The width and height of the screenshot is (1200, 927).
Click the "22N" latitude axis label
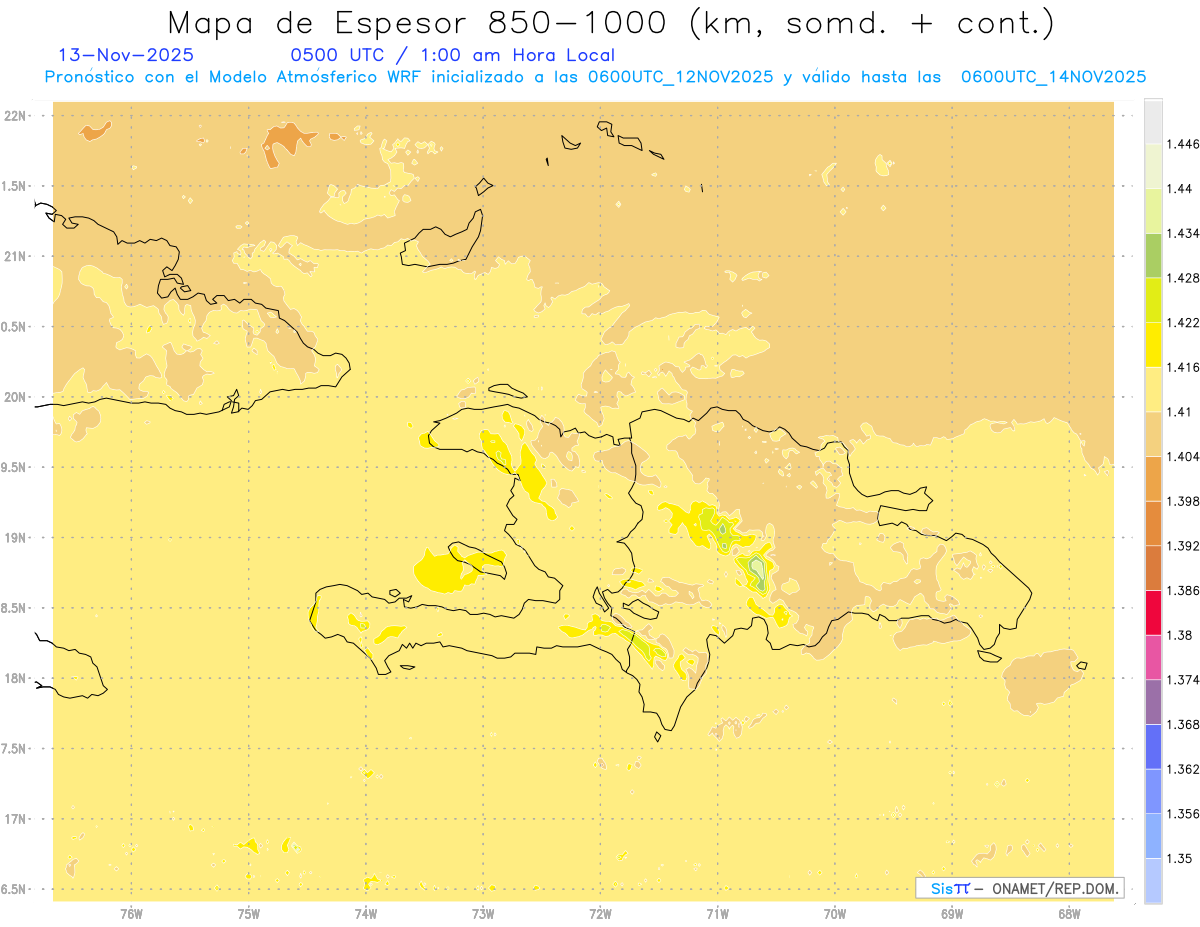coord(16,115)
